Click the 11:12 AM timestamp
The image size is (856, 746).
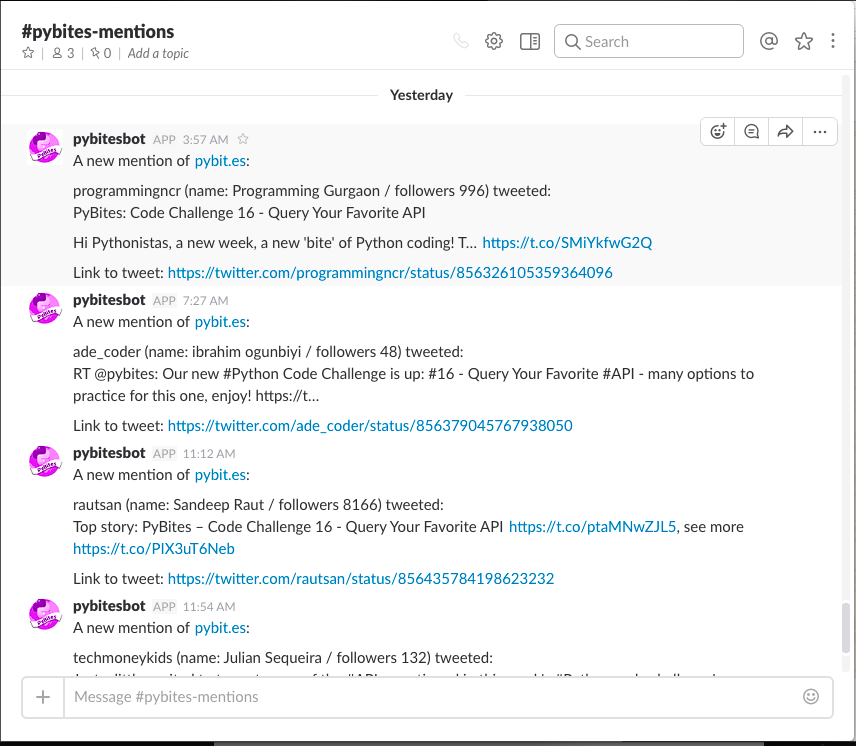[x=209, y=453]
